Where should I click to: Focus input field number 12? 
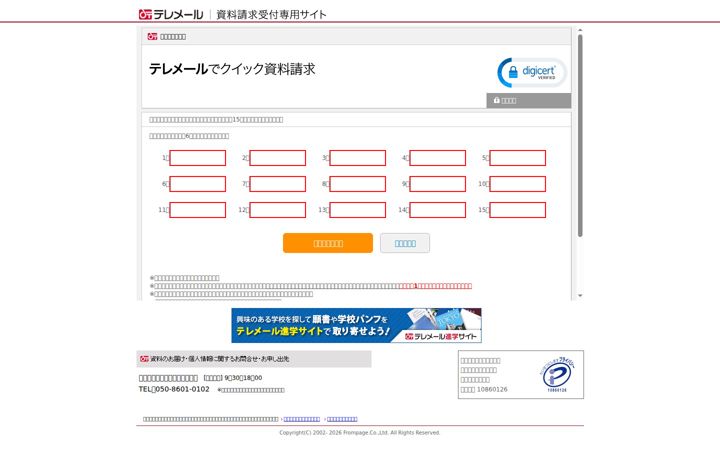(x=277, y=210)
